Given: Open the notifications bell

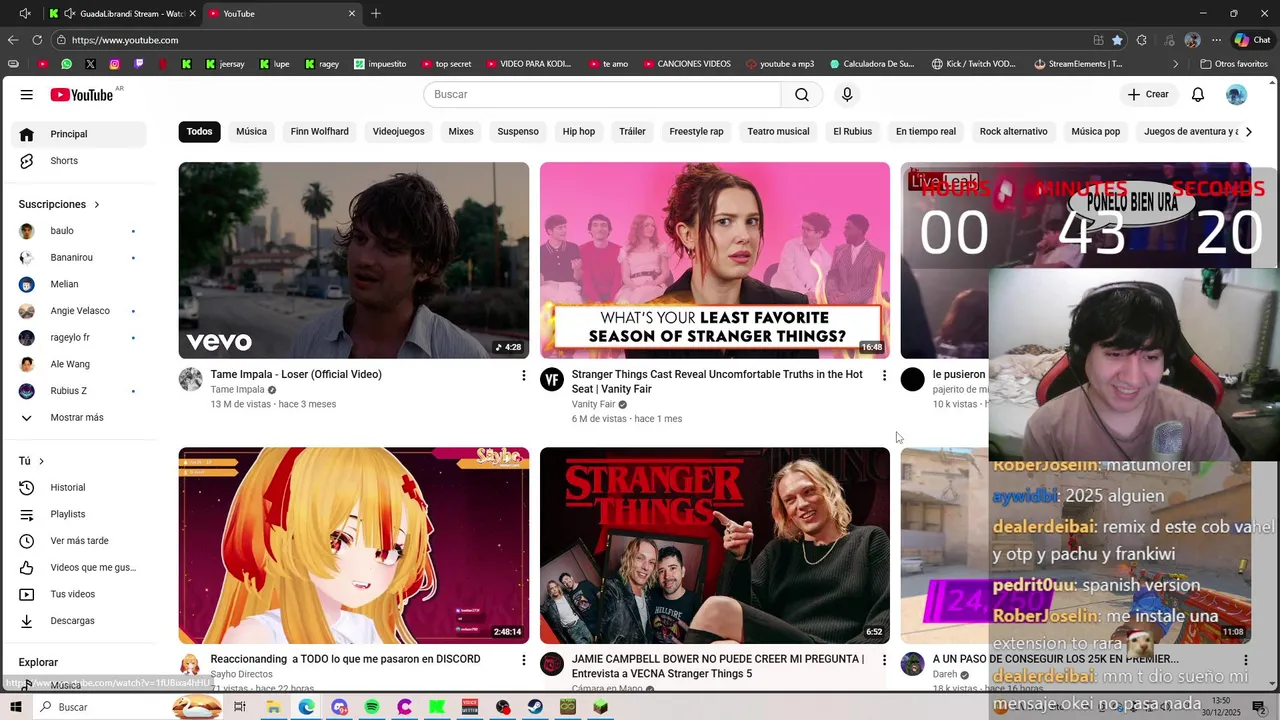Looking at the screenshot, I should (1198, 94).
